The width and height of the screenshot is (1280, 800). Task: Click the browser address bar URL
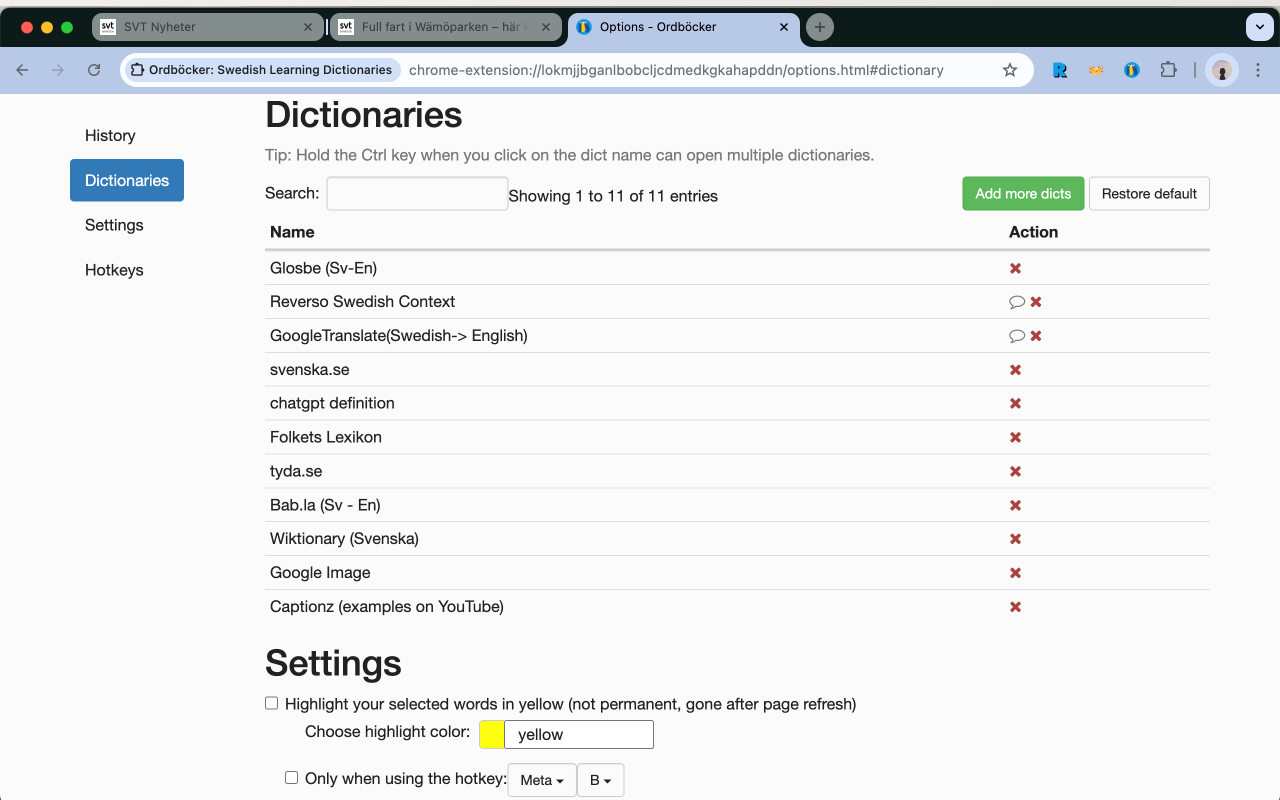click(x=676, y=70)
